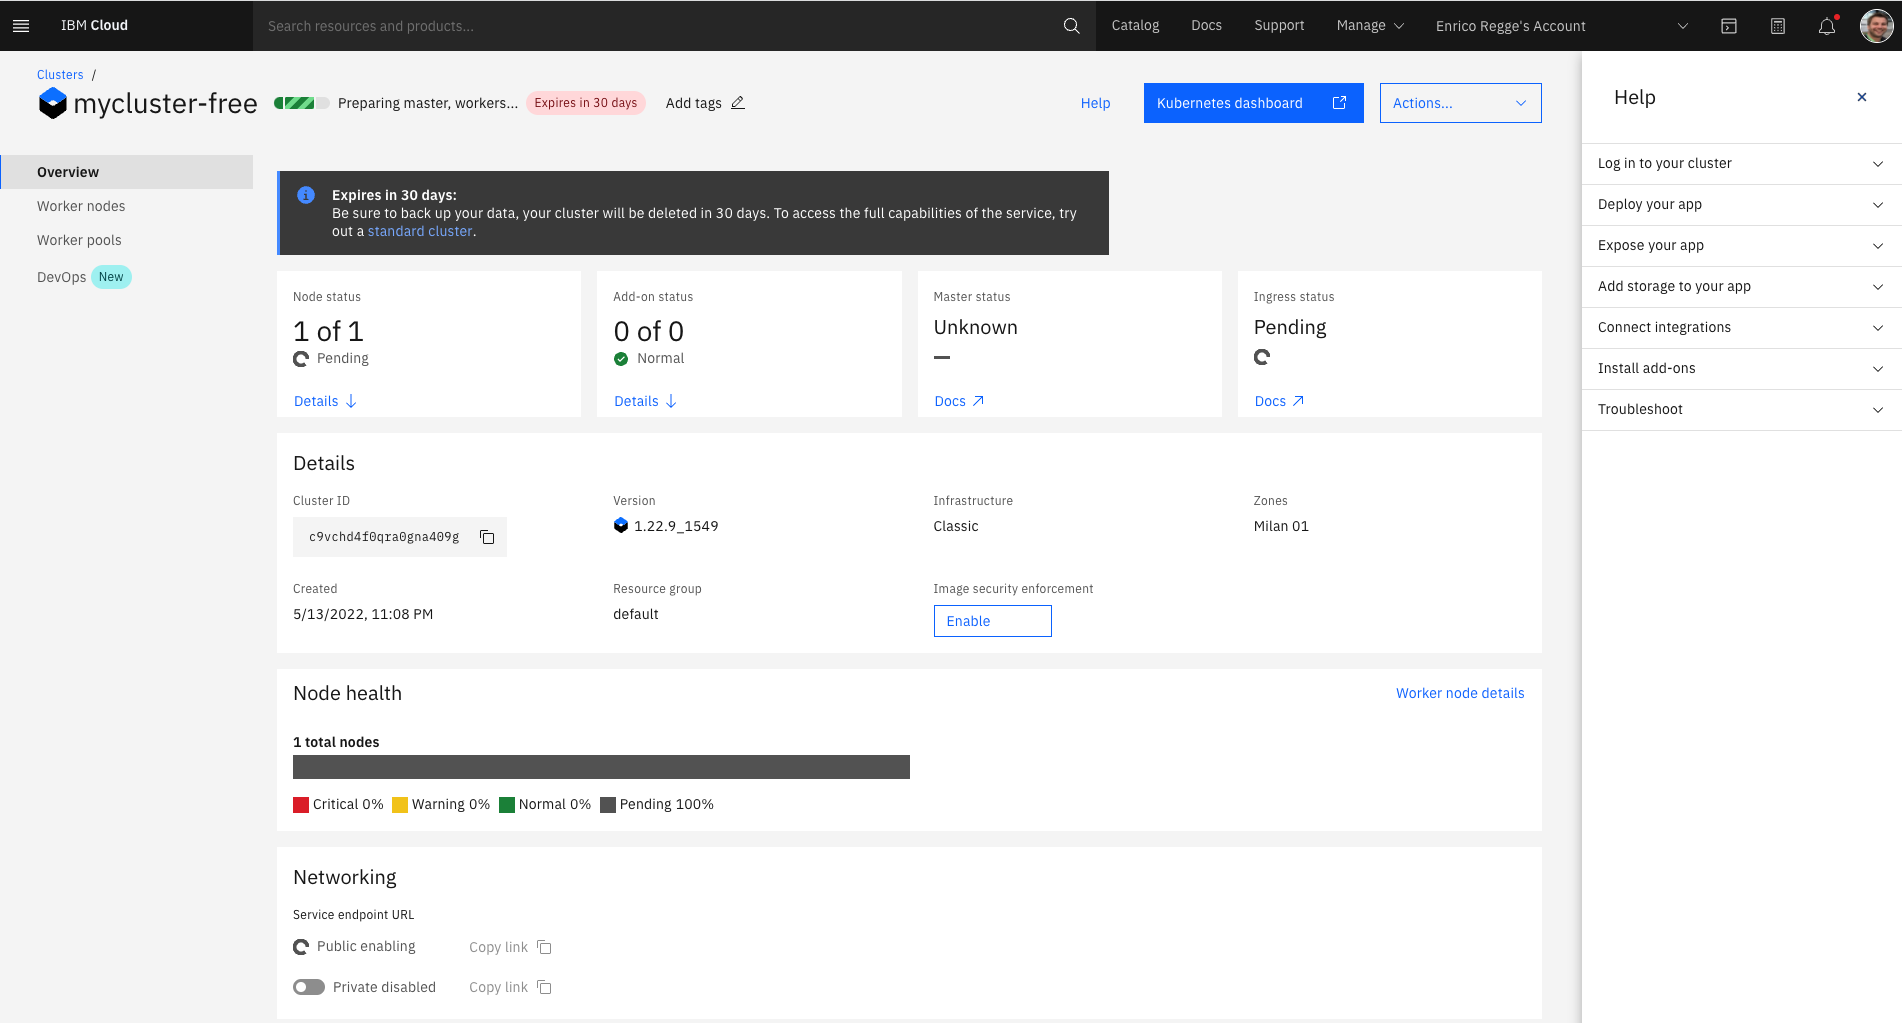Open Support in top navigation
Viewport: 1902px width, 1023px height.
tap(1279, 26)
